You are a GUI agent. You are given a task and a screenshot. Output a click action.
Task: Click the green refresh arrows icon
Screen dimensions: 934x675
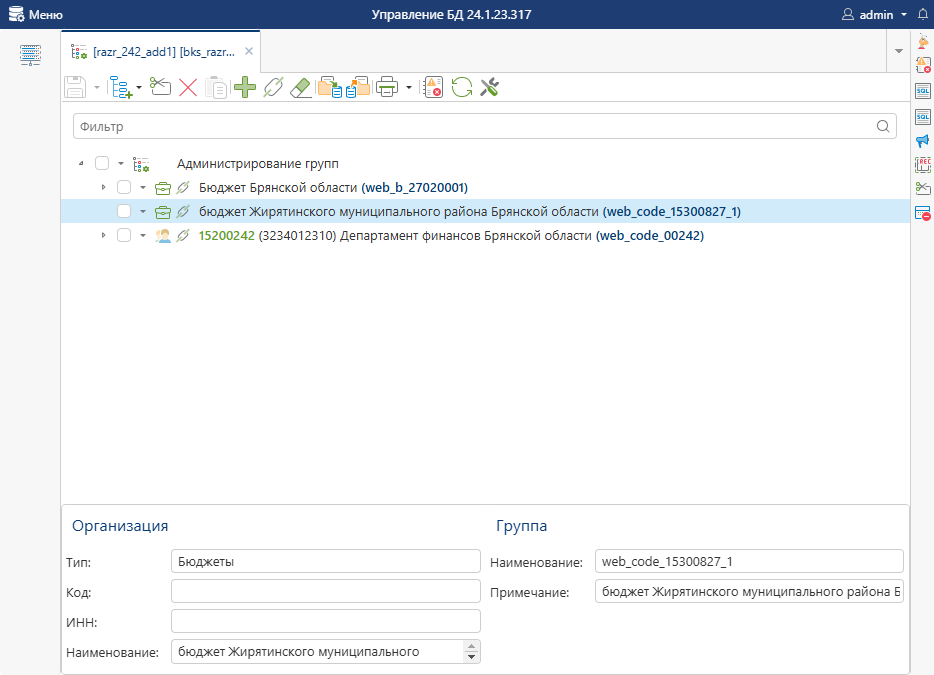[x=462, y=88]
